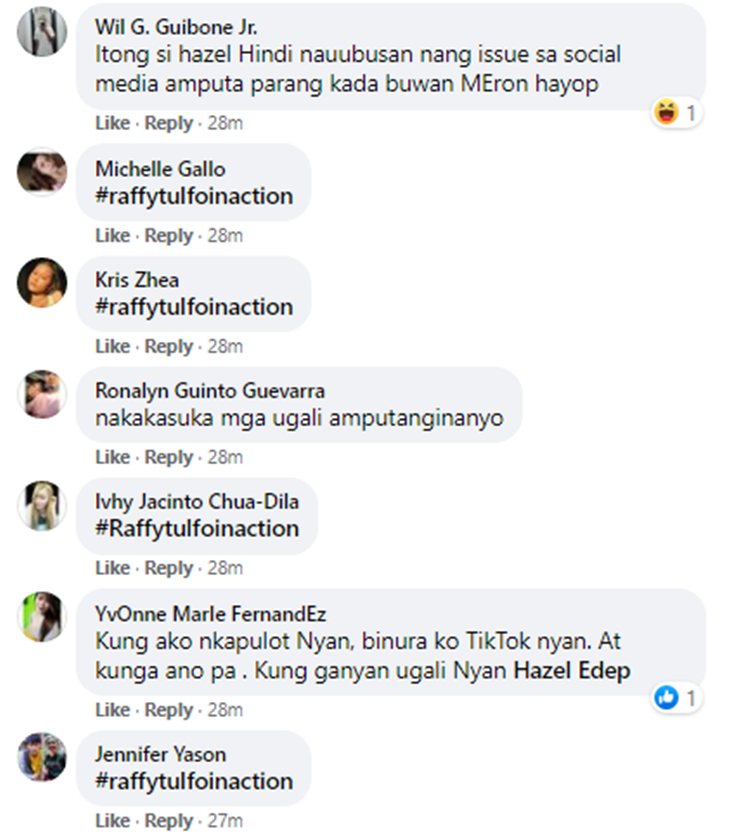
Task: Click Kris Zhea's avatar image
Action: click(x=42, y=283)
